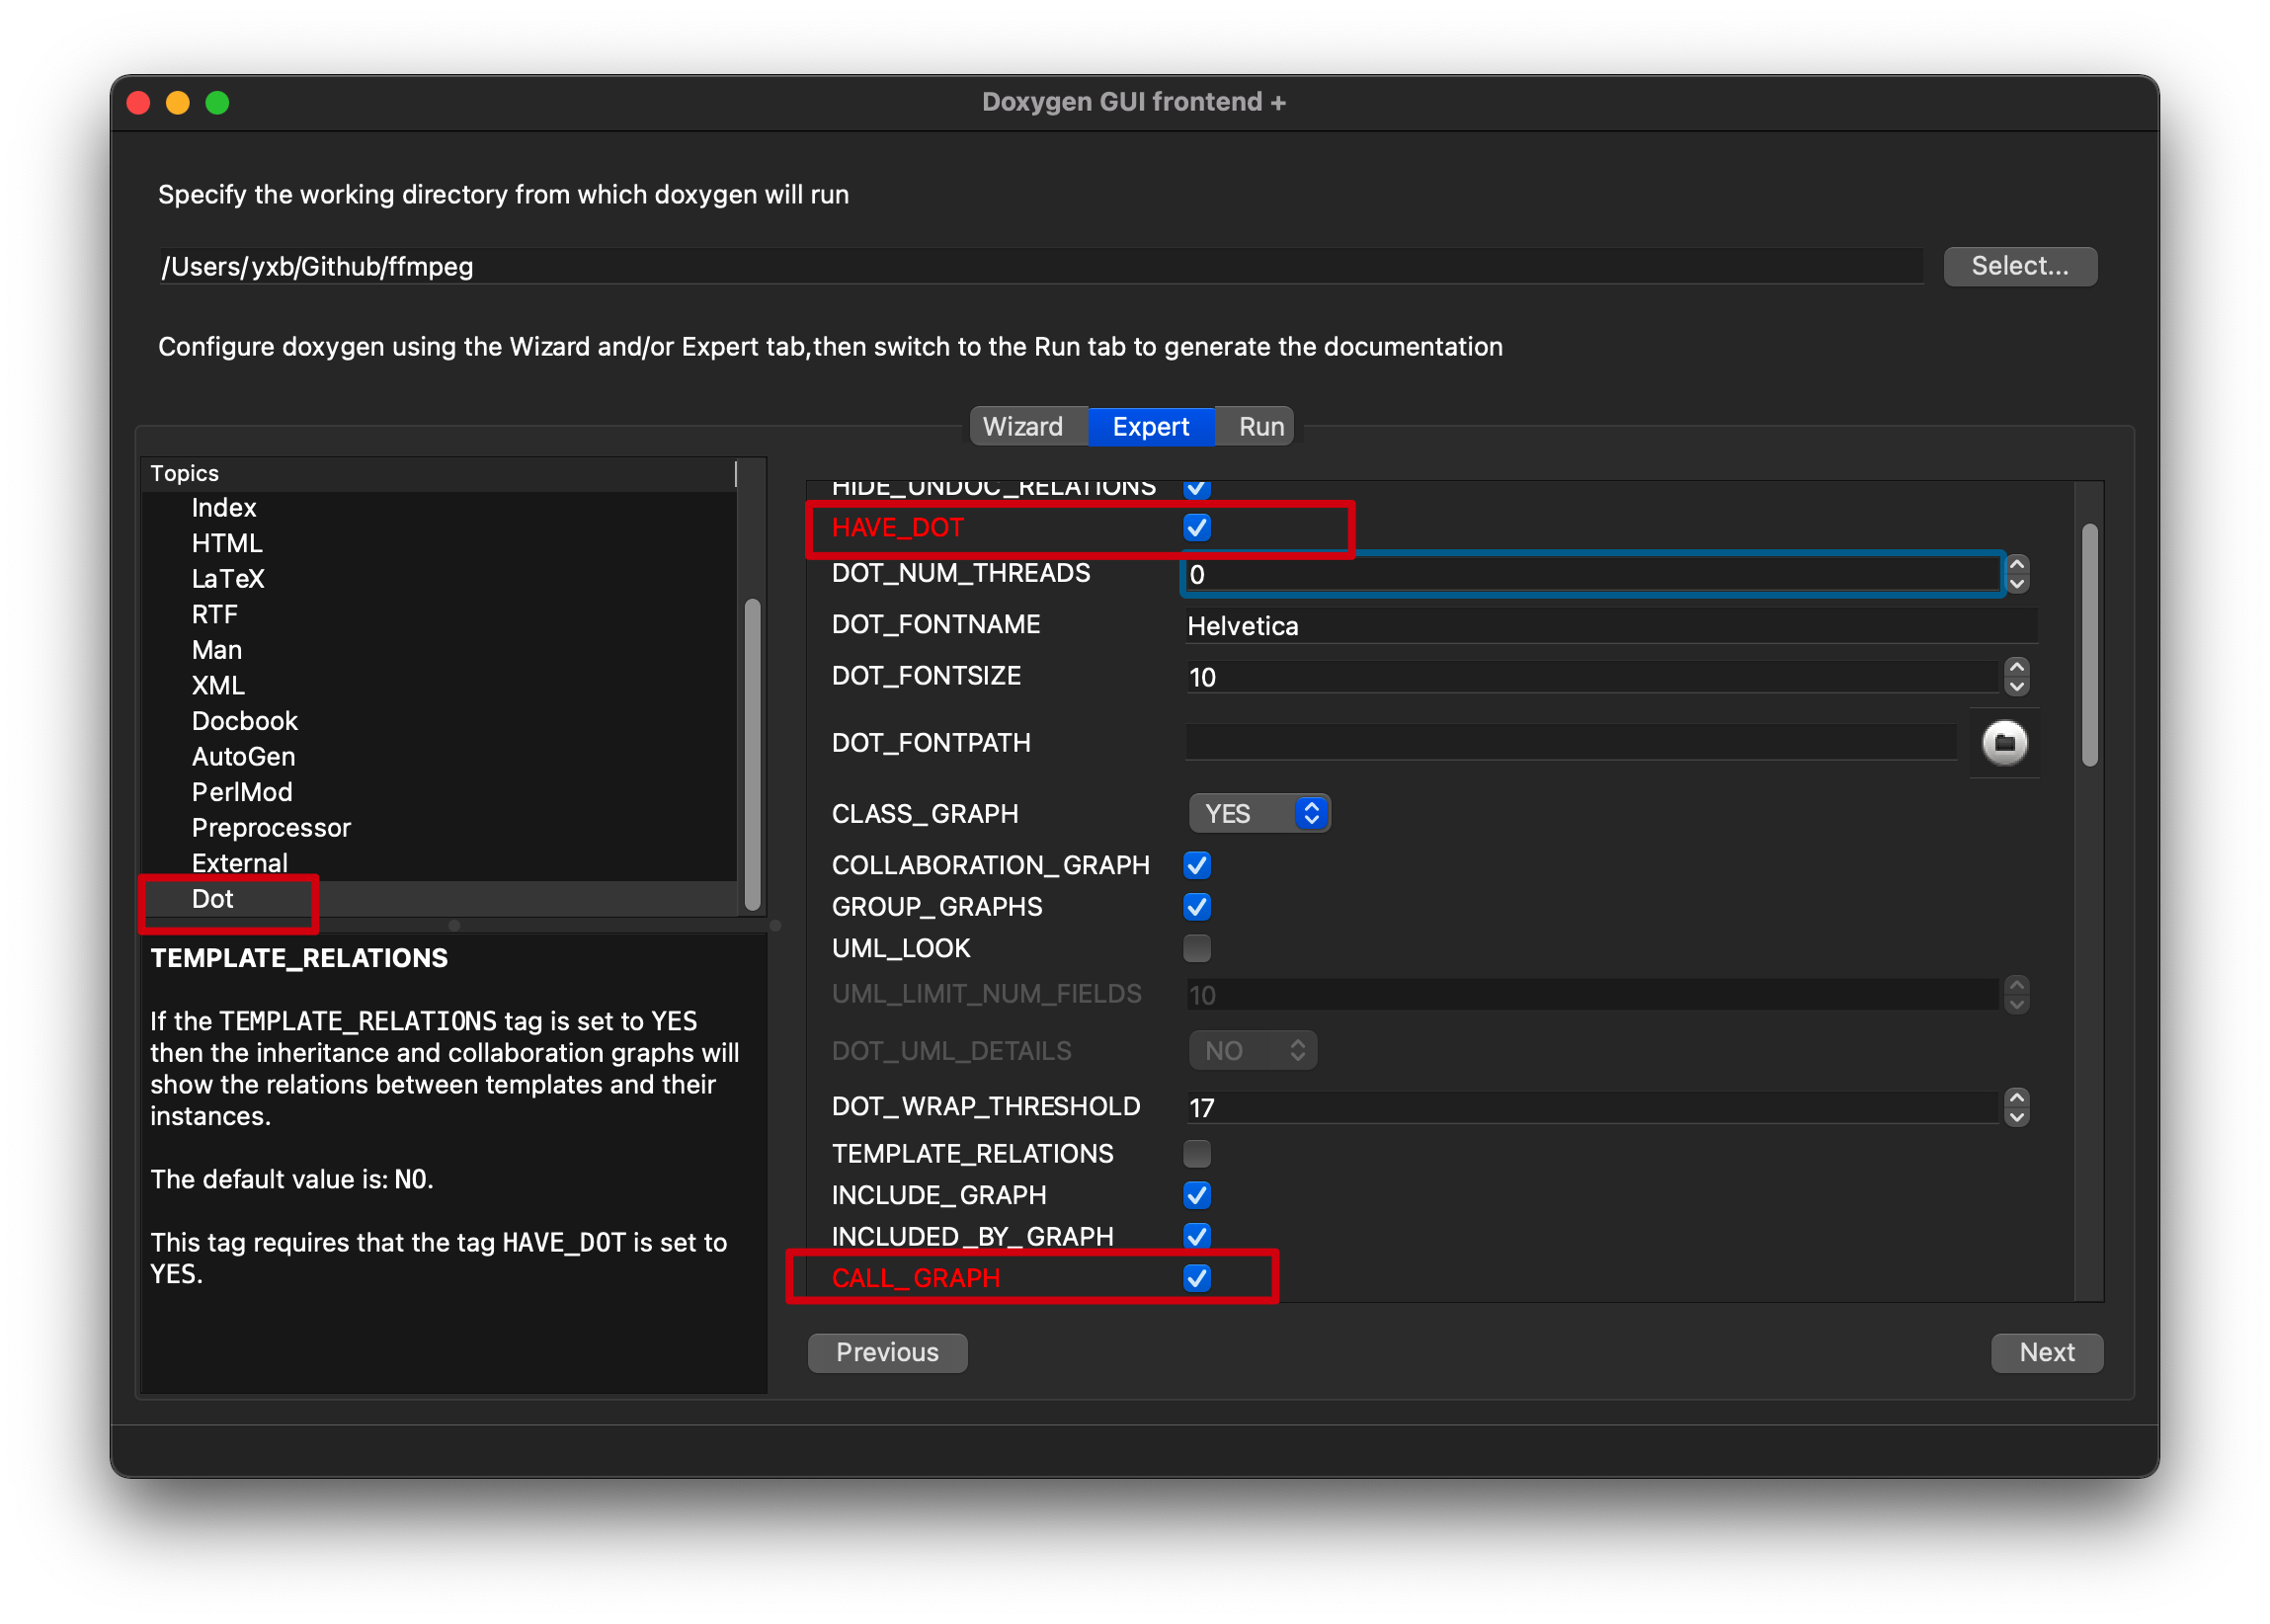Enable the UML_LOOK checkbox
The width and height of the screenshot is (2270, 1624).
[1197, 948]
